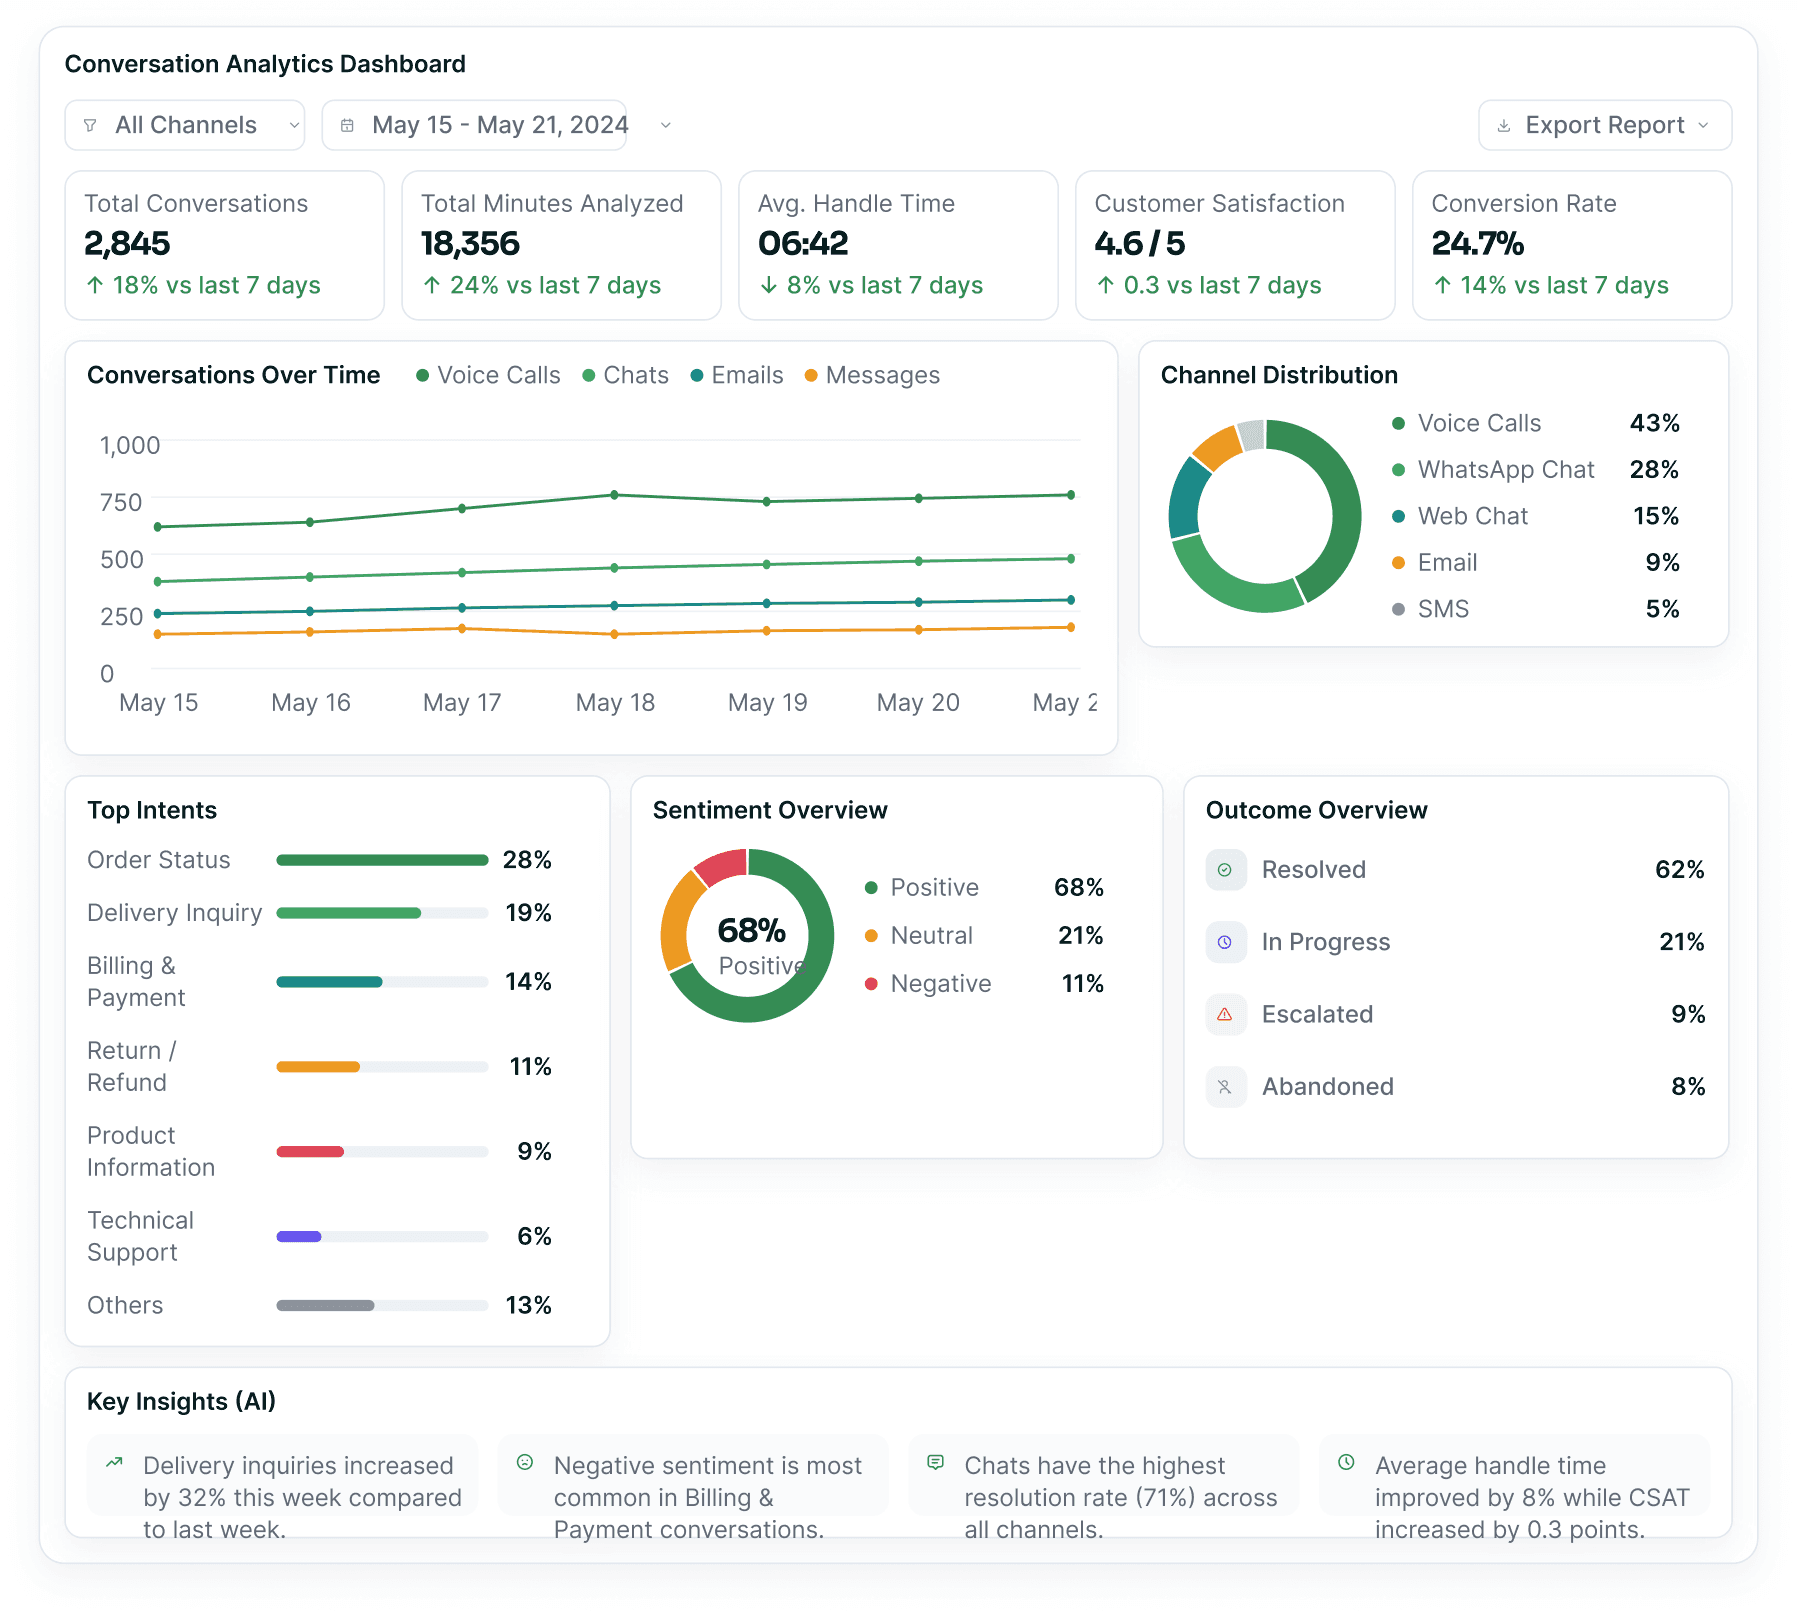The height and width of the screenshot is (1616, 1798).
Task: Toggle SMS in Channel Distribution legend
Action: click(x=1535, y=609)
